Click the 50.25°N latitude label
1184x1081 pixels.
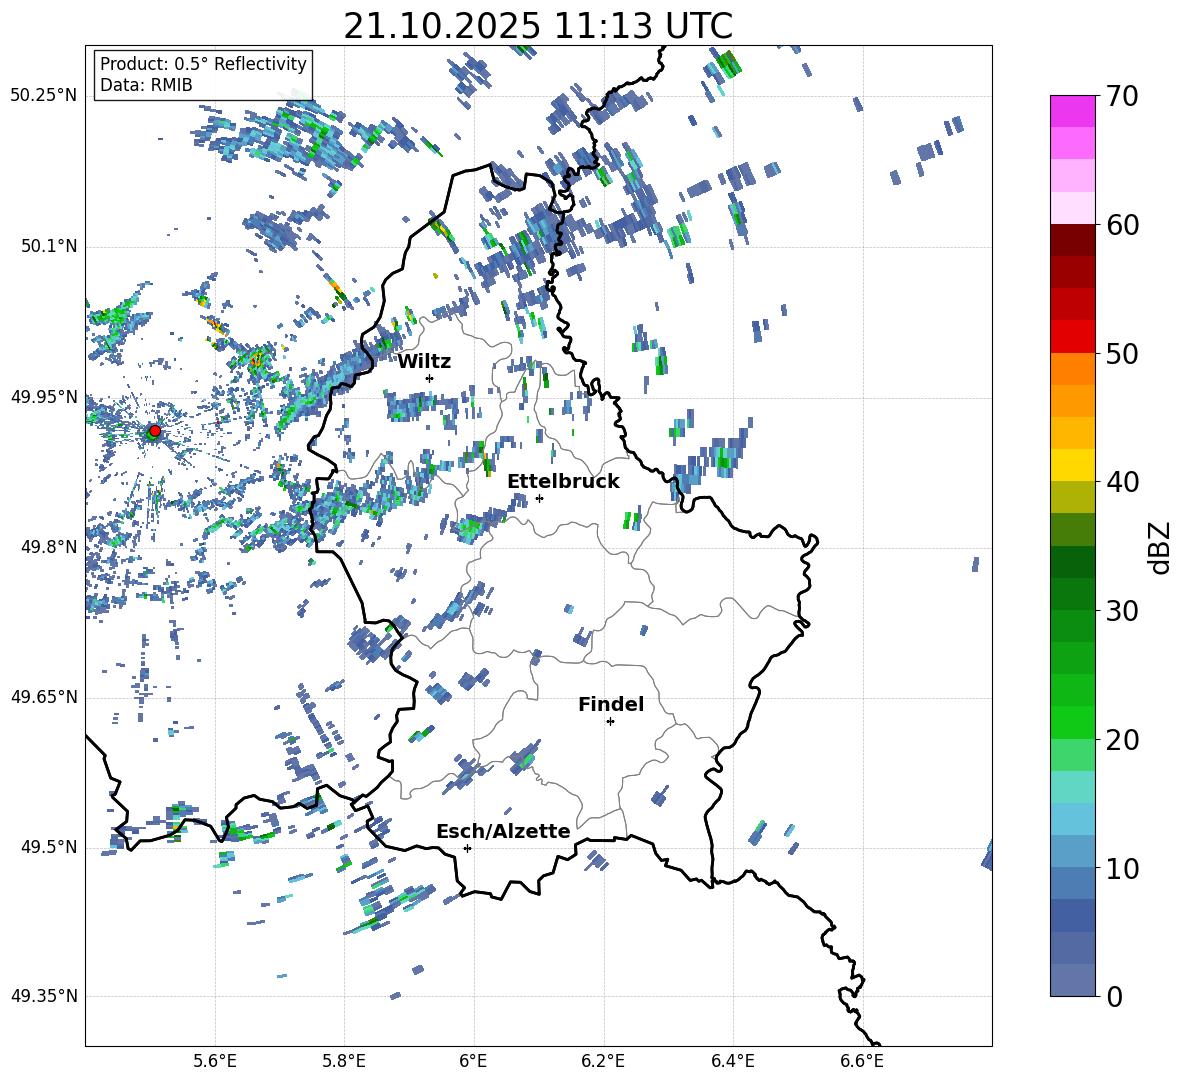[44, 96]
